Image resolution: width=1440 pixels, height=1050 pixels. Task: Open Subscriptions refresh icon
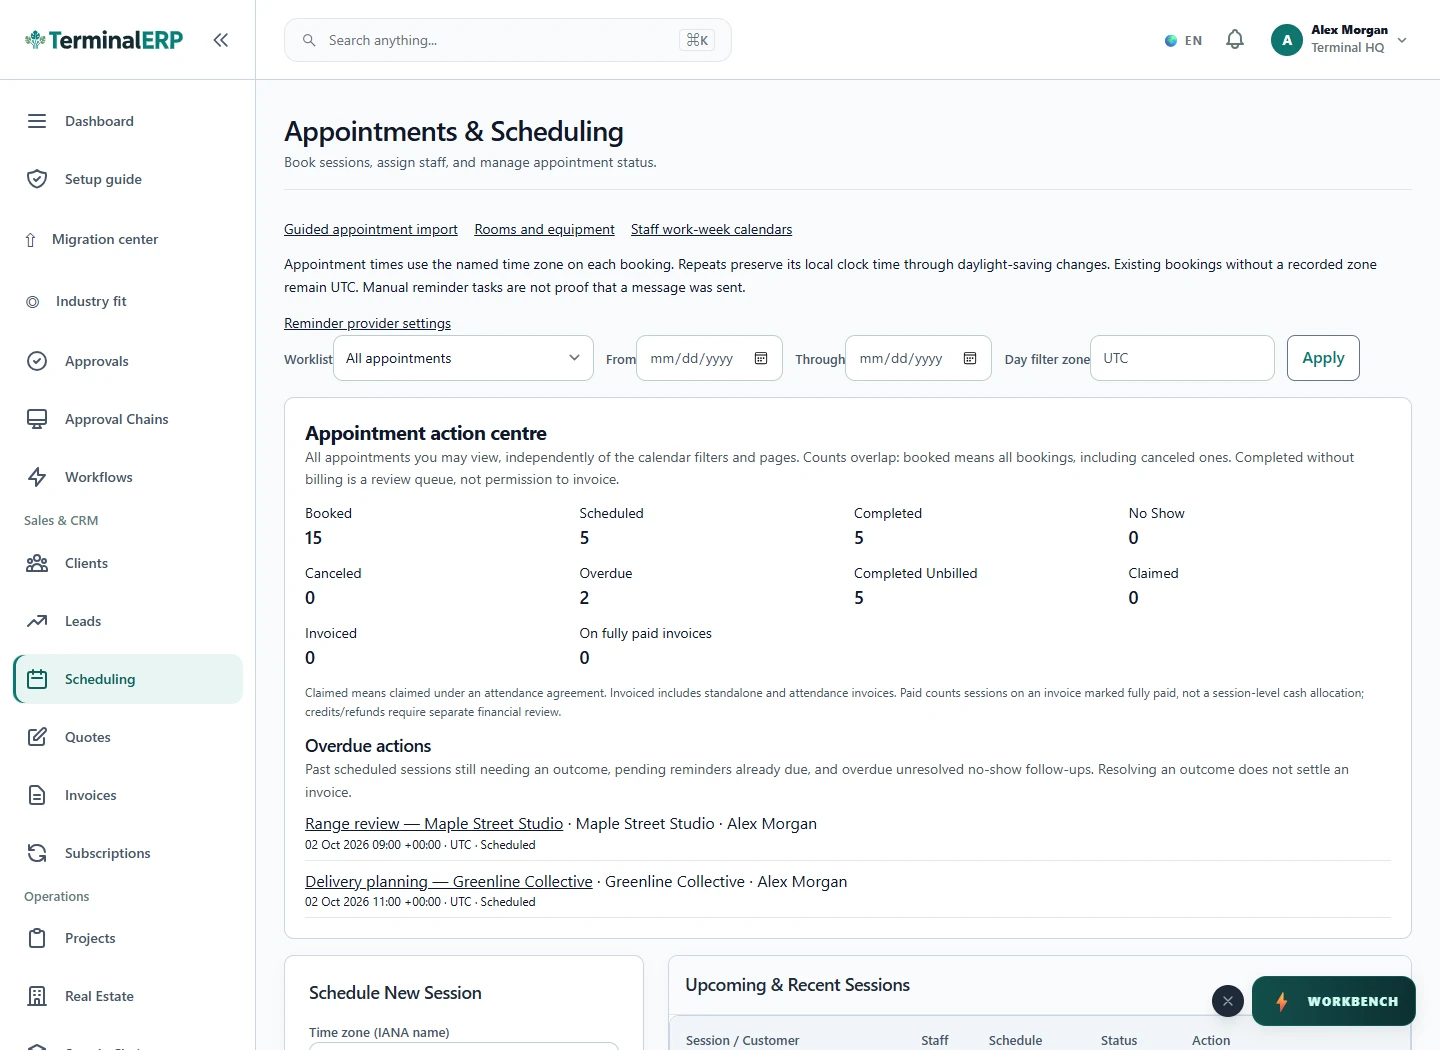click(37, 853)
